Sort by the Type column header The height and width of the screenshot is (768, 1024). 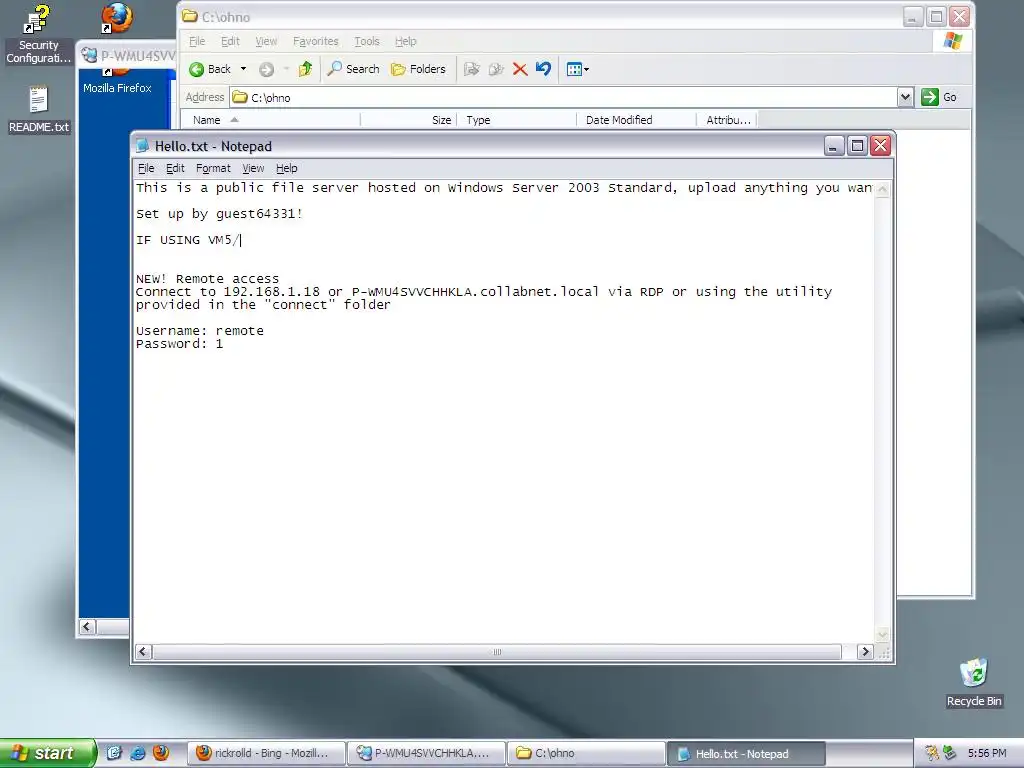pyautogui.click(x=517, y=120)
